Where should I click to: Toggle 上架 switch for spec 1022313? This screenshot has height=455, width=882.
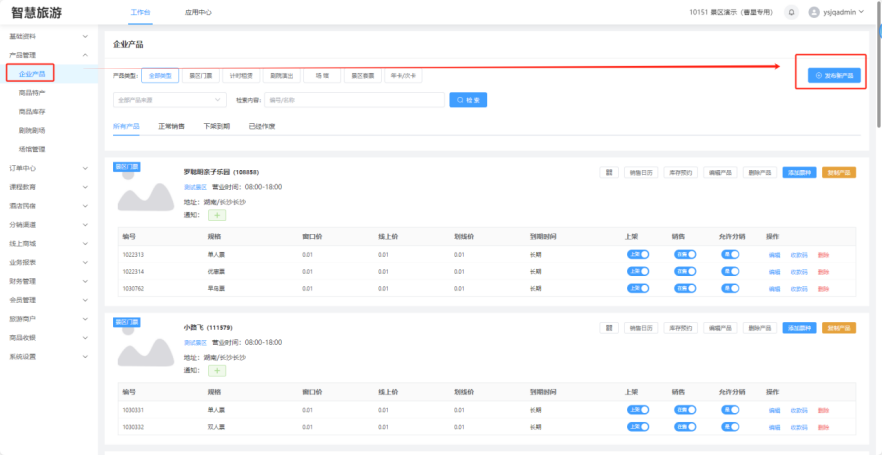point(637,255)
